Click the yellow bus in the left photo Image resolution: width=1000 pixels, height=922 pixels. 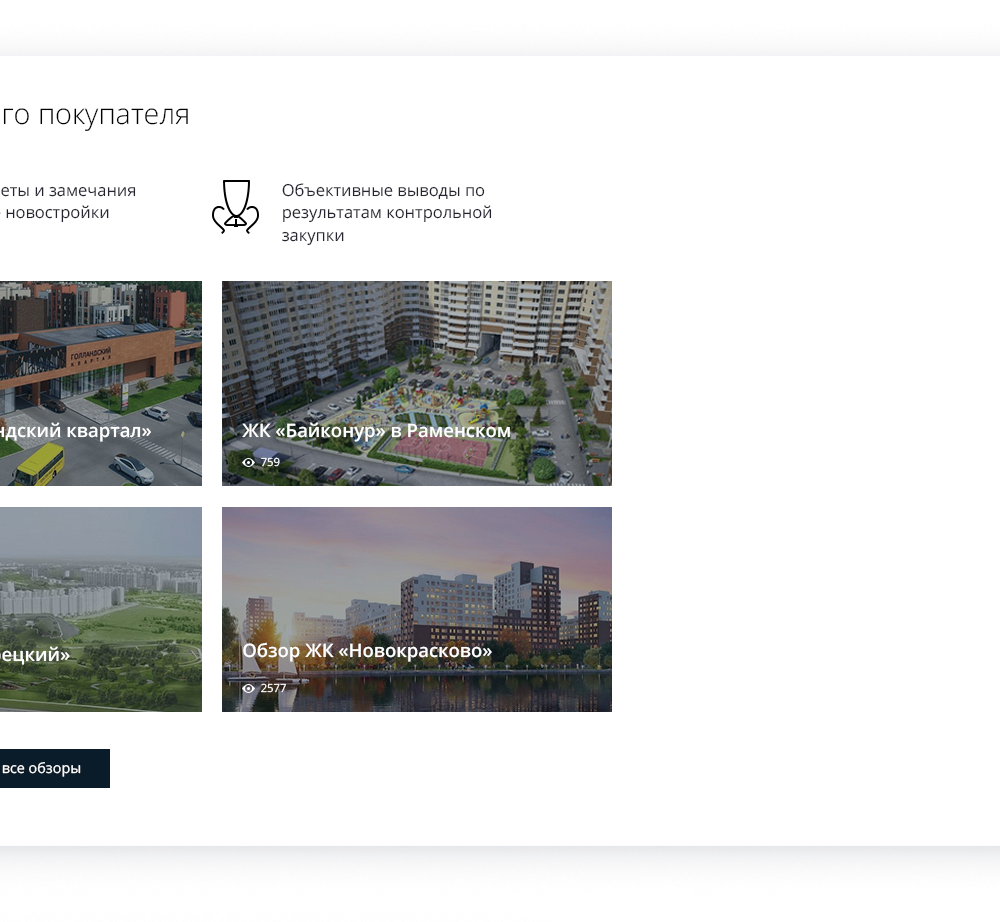[40, 464]
